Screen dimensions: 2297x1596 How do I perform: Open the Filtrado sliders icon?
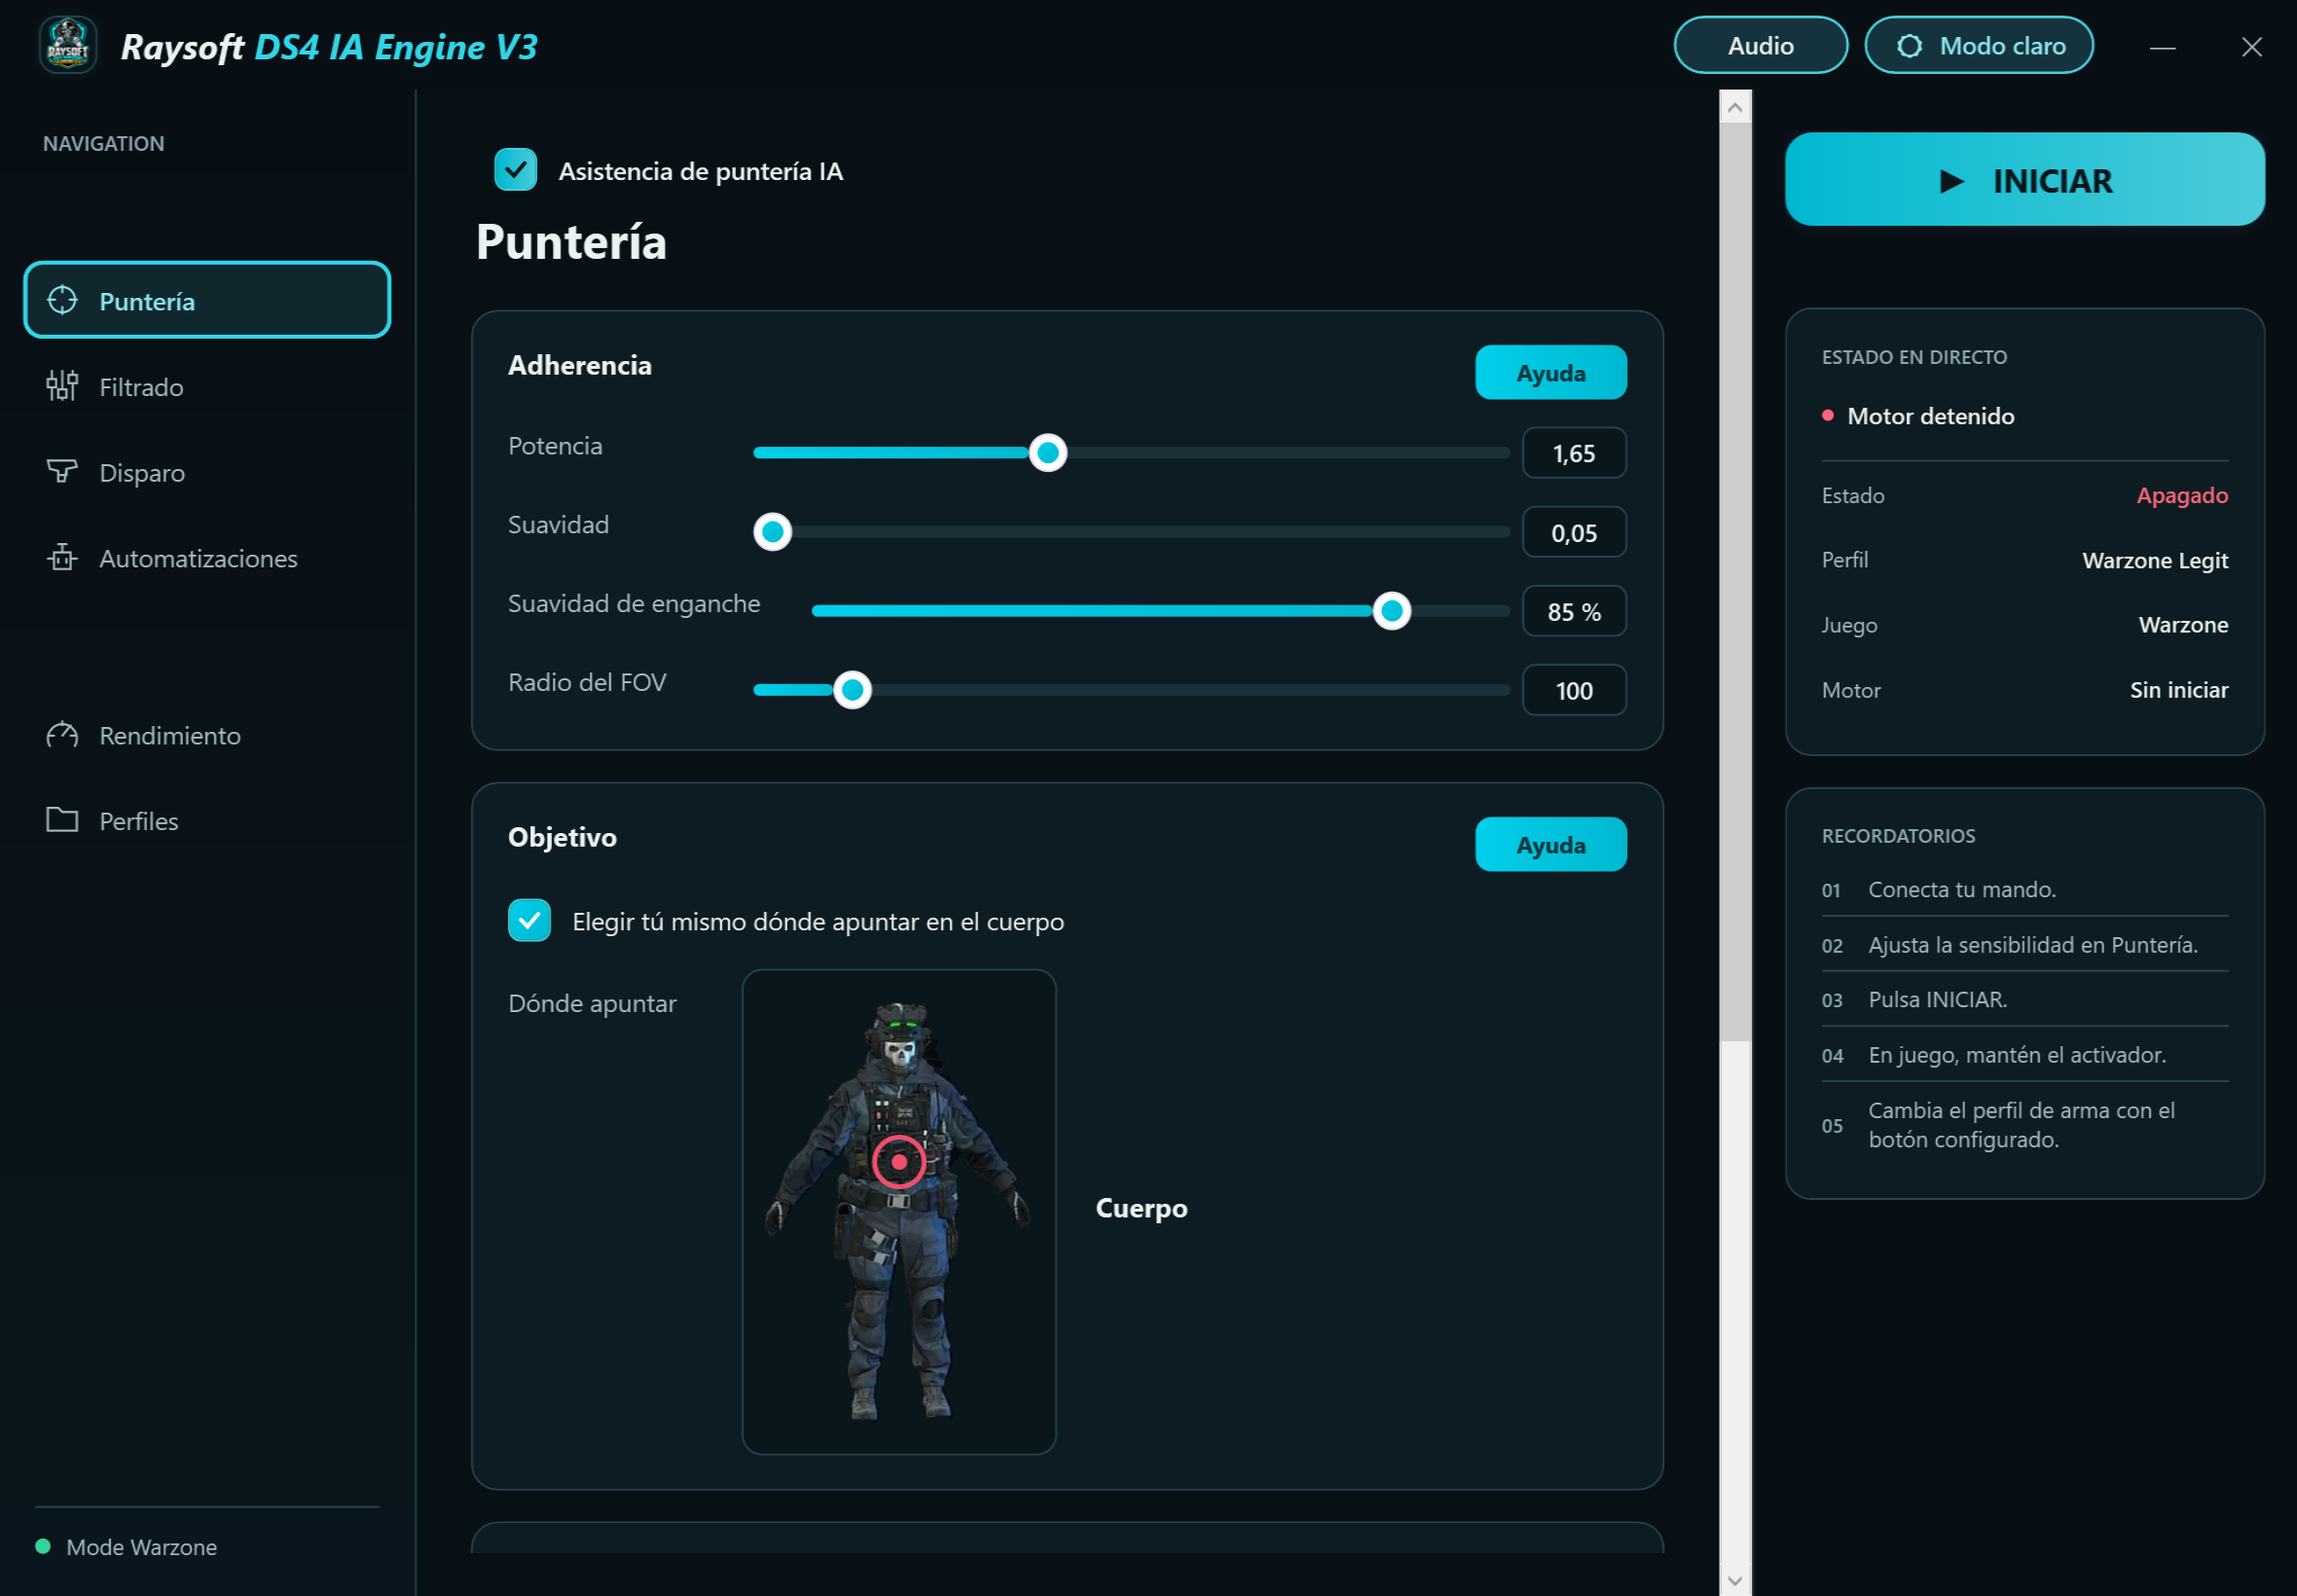point(62,386)
